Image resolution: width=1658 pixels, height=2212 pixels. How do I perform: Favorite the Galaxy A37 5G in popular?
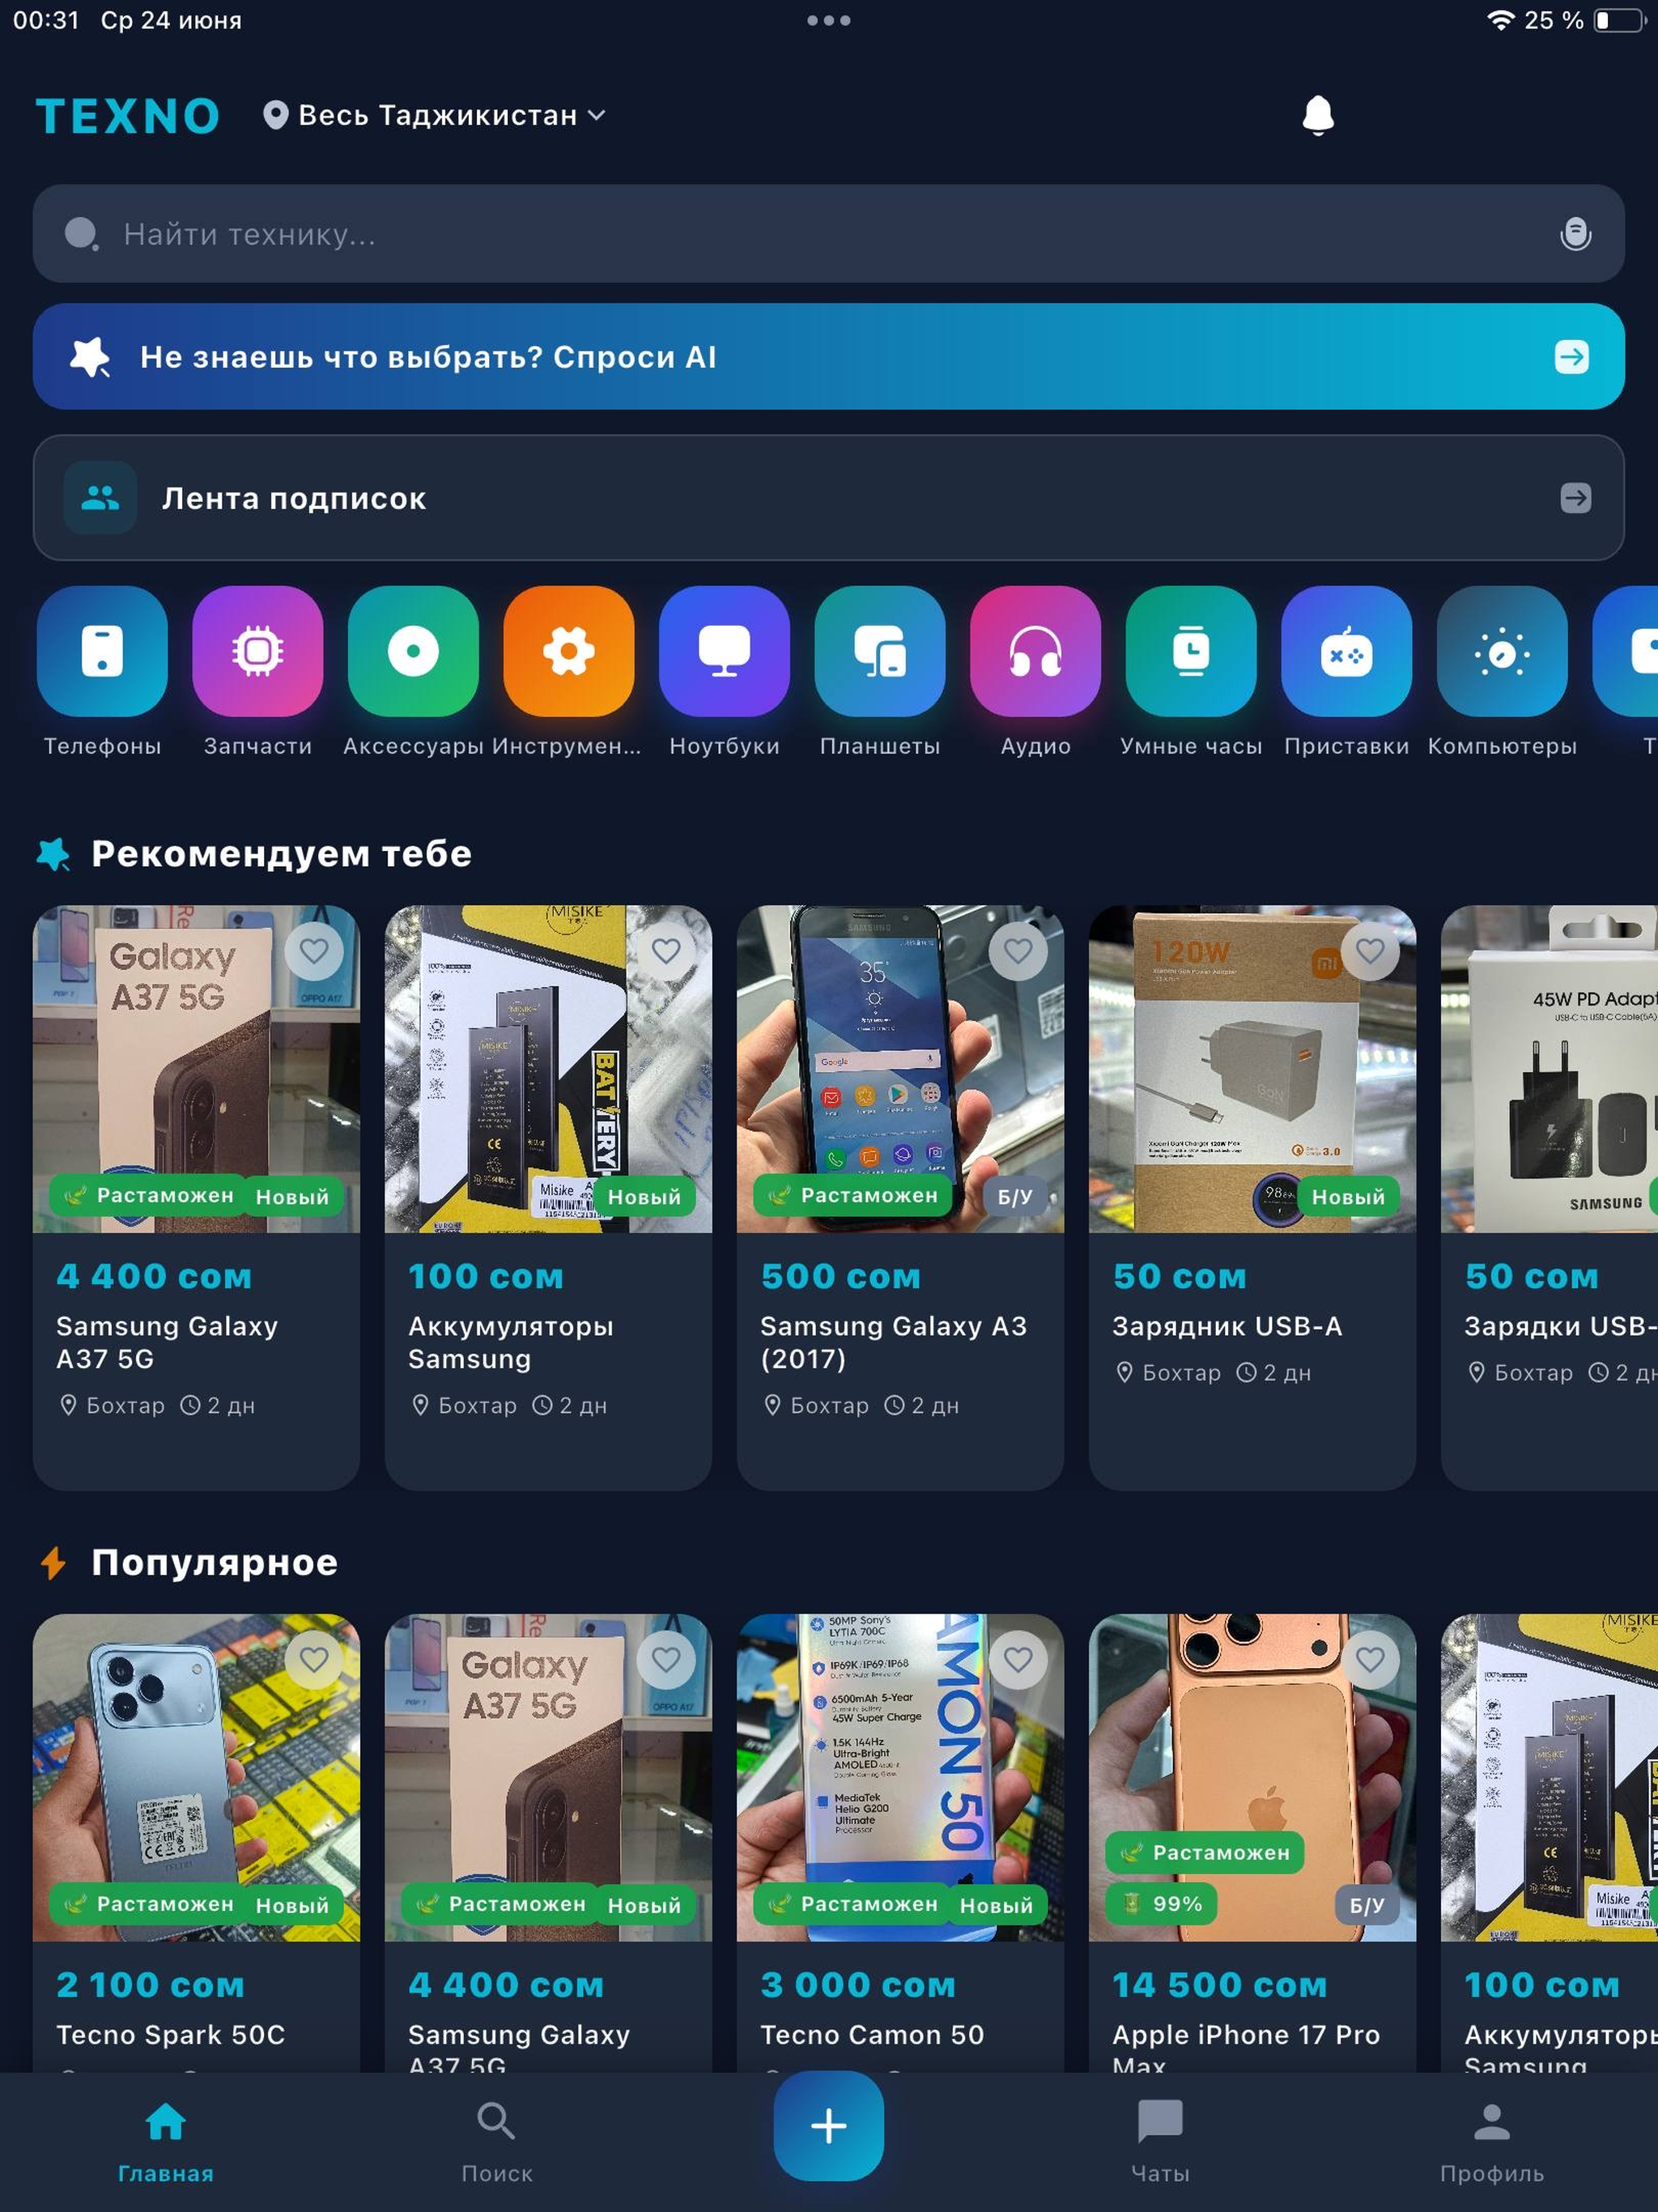pos(666,1660)
